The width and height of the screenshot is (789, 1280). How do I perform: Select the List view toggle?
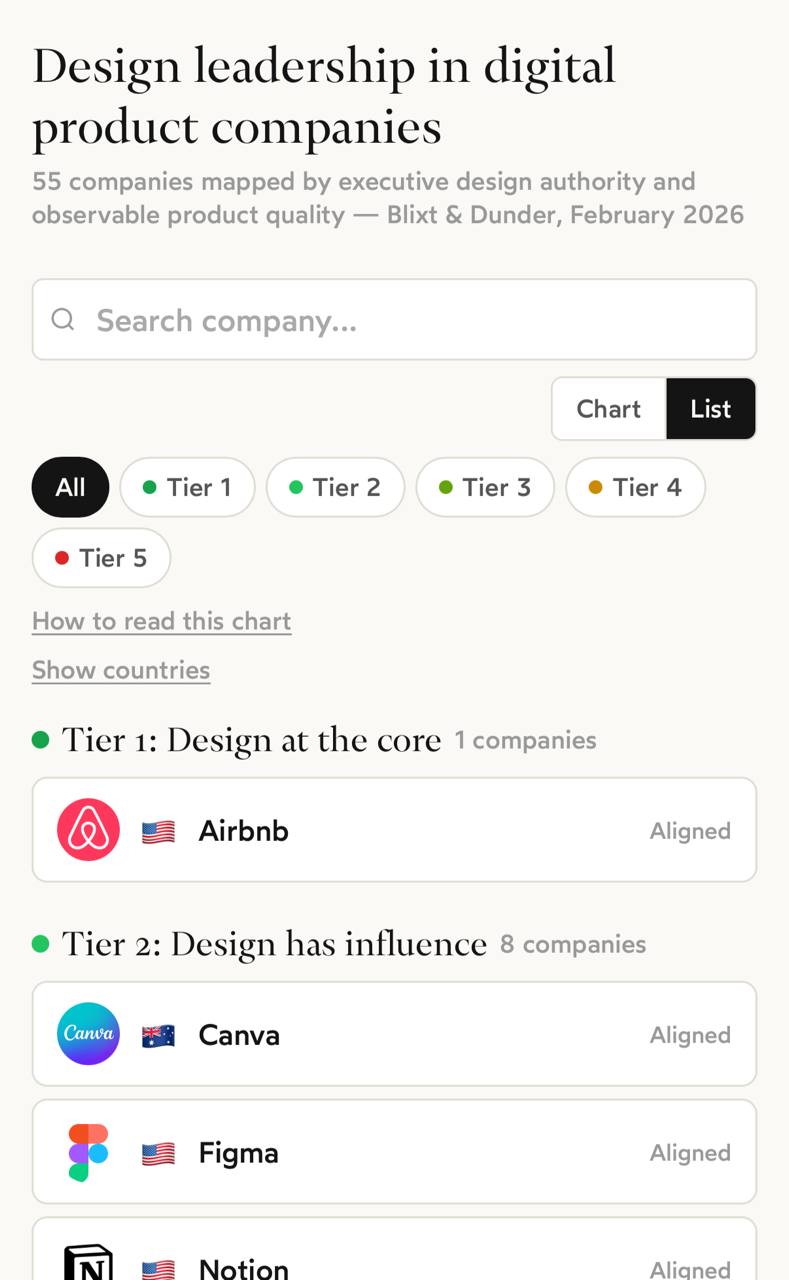711,409
